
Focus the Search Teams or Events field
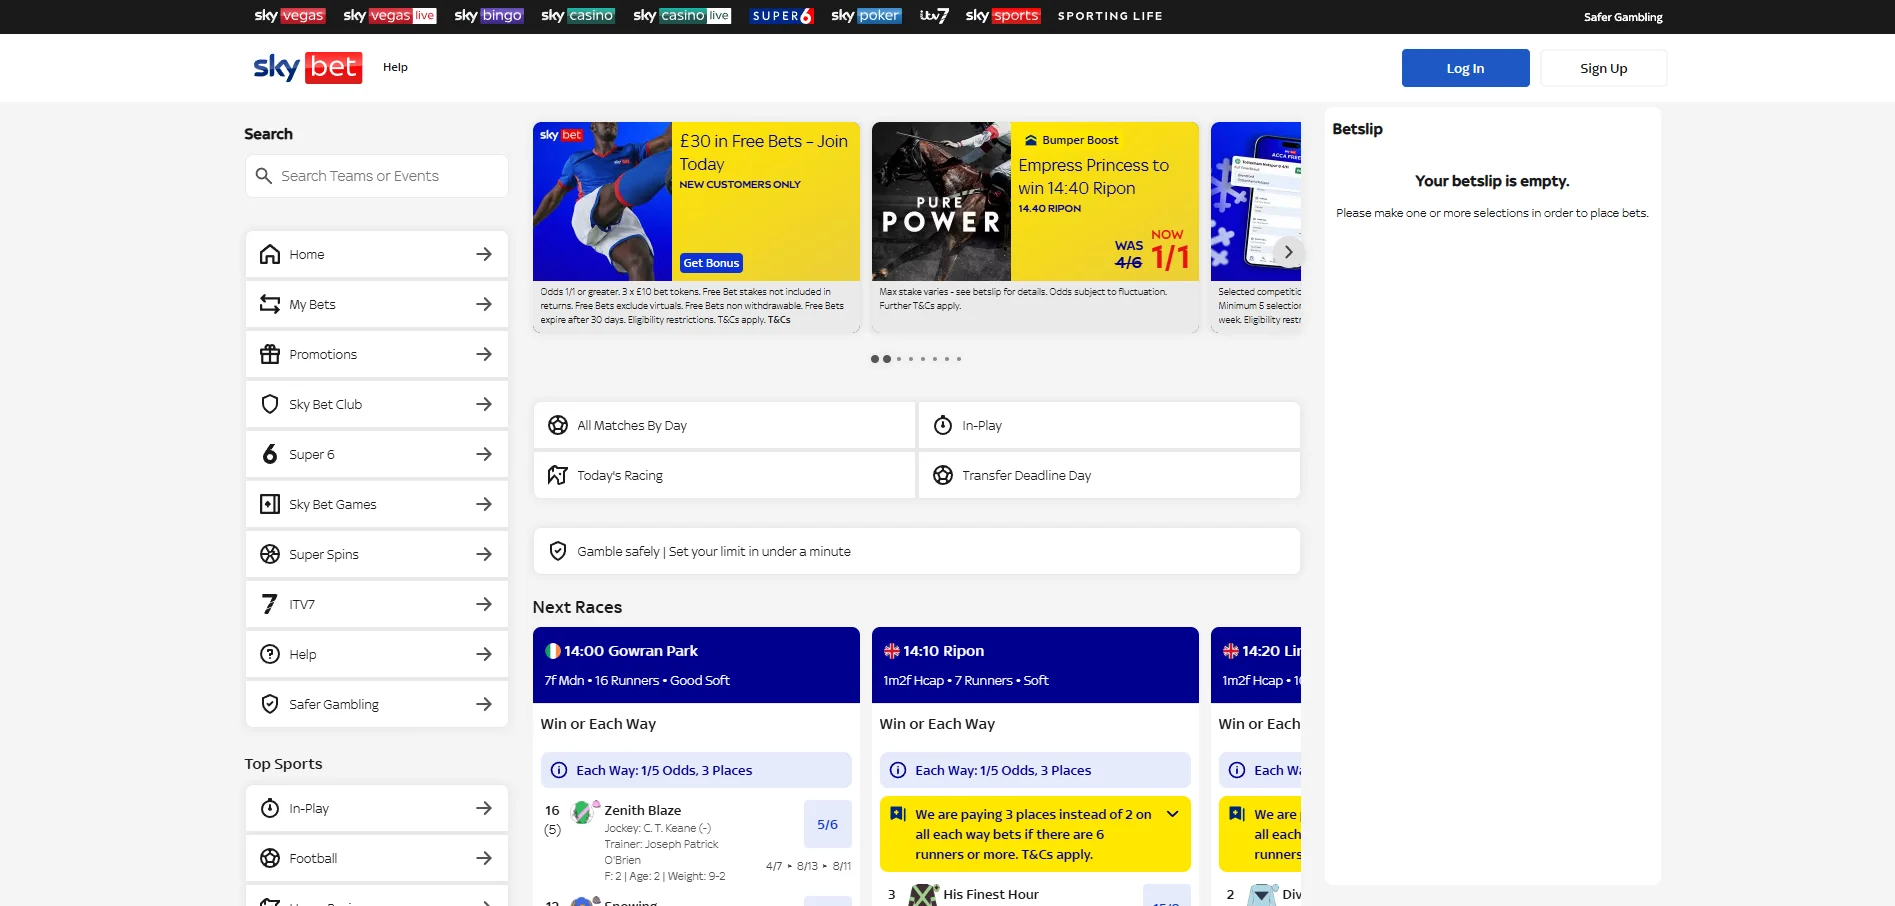(x=377, y=176)
